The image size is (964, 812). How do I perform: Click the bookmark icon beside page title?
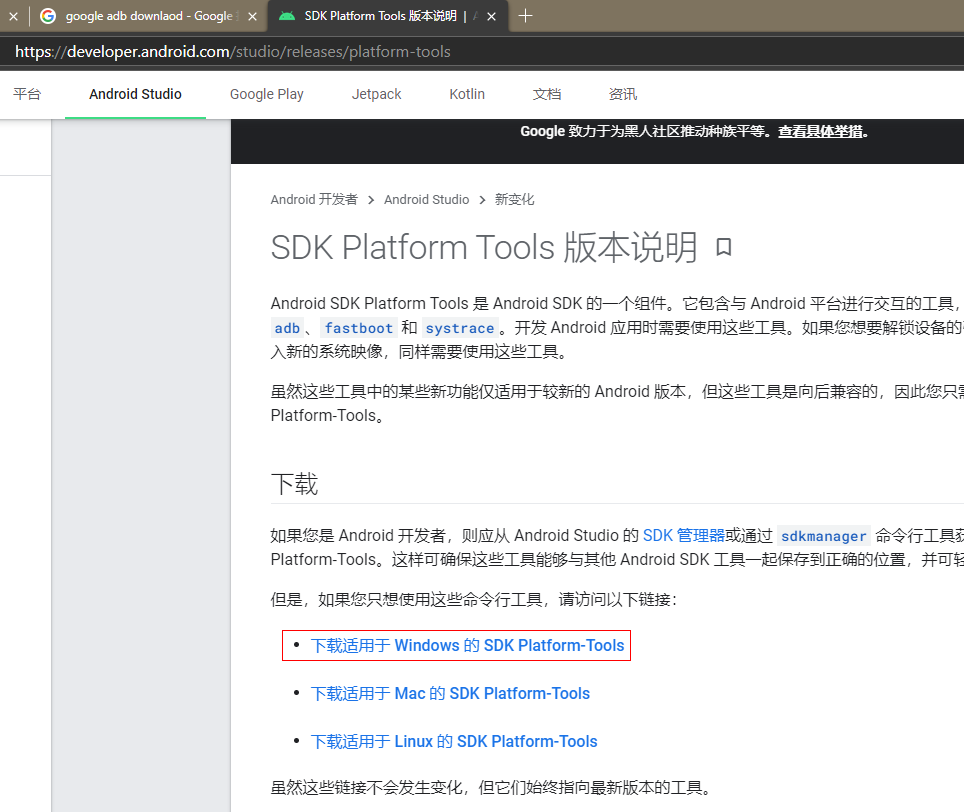[724, 246]
